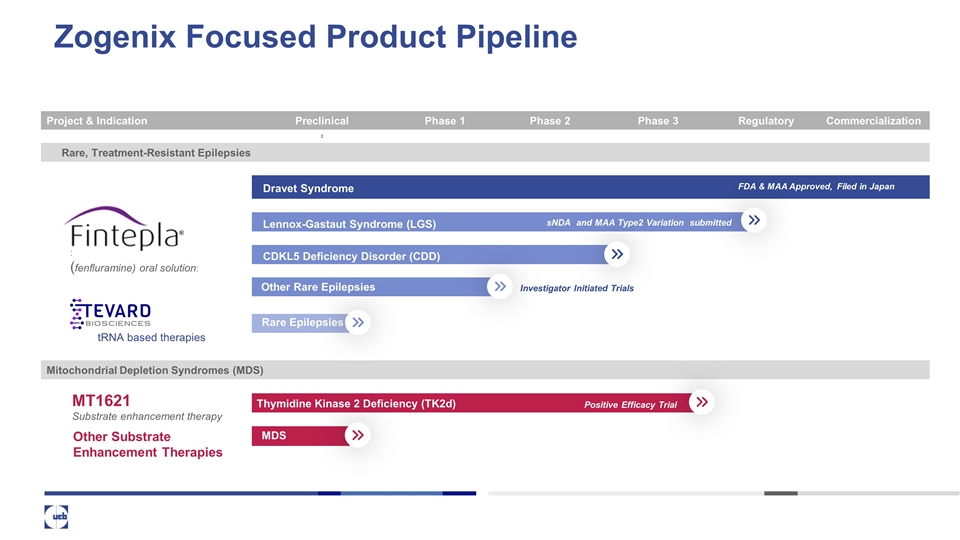Click the Zogenix Focused Product Pipeline title
The height and width of the screenshot is (540, 960).
coord(315,37)
